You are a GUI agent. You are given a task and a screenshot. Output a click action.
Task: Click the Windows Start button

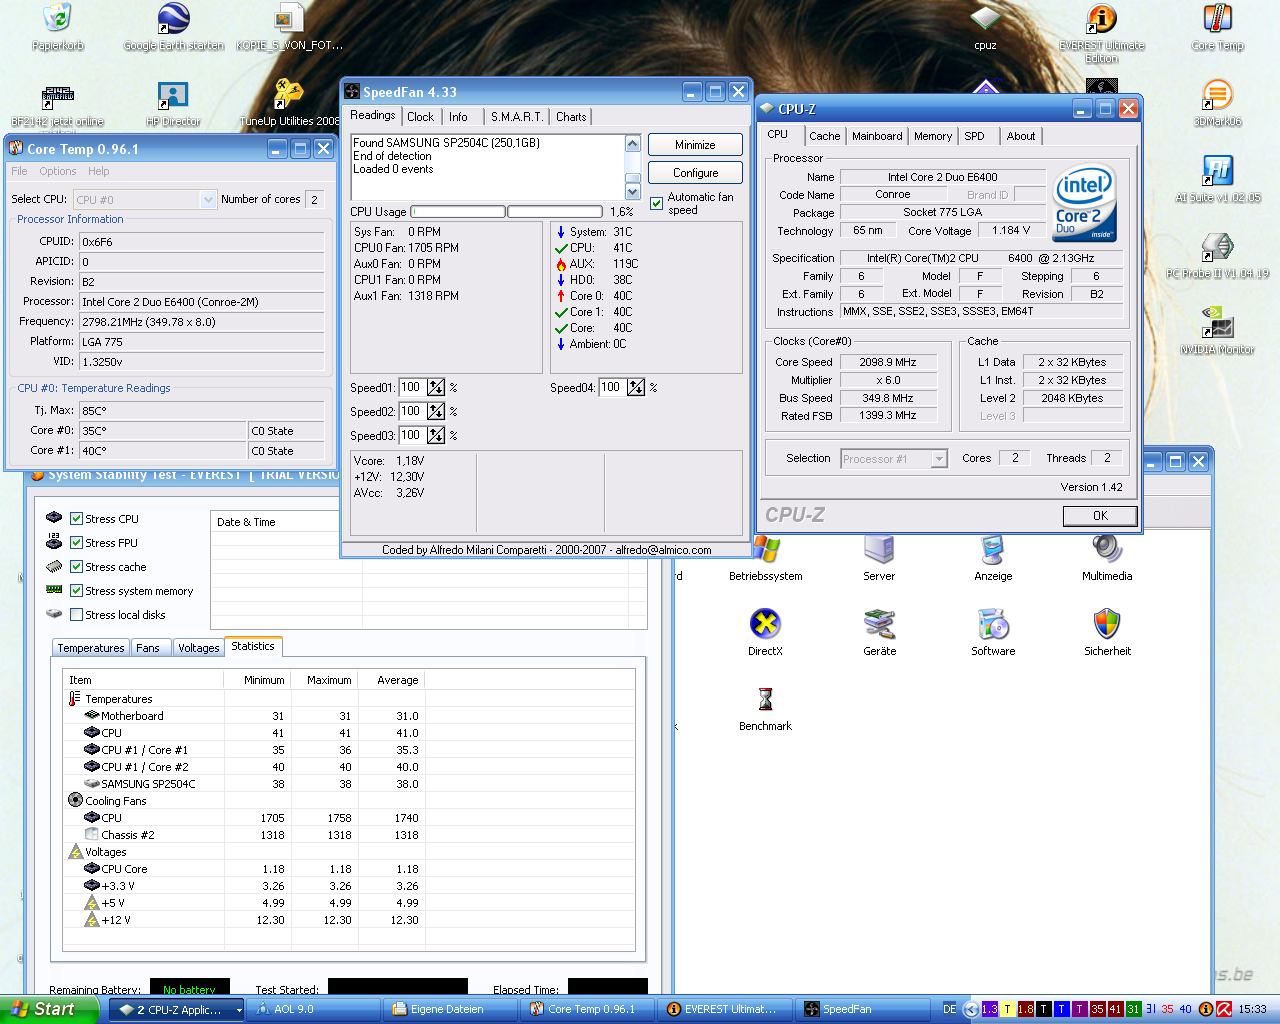point(48,1010)
